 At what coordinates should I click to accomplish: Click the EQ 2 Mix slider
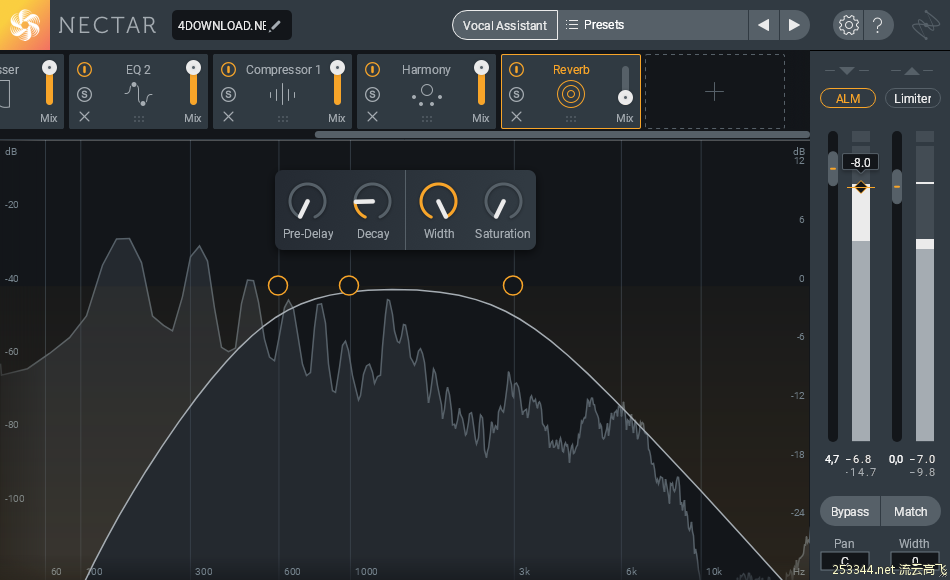pos(193,84)
